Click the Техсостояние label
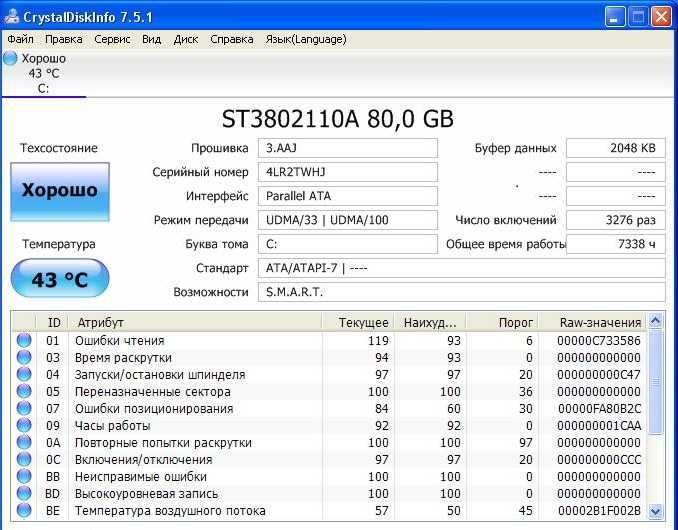This screenshot has height=530, width=678. point(59,148)
